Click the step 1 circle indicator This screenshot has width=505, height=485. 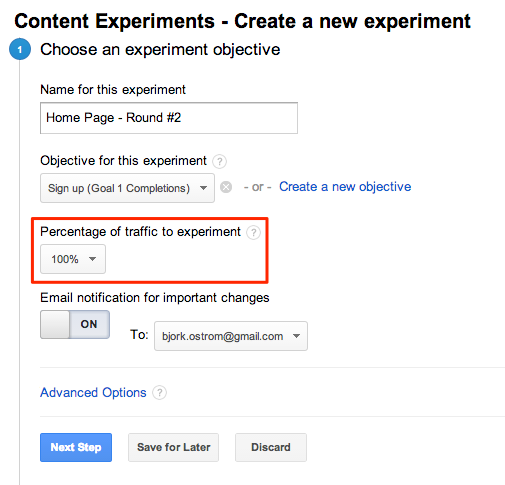(x=20, y=49)
